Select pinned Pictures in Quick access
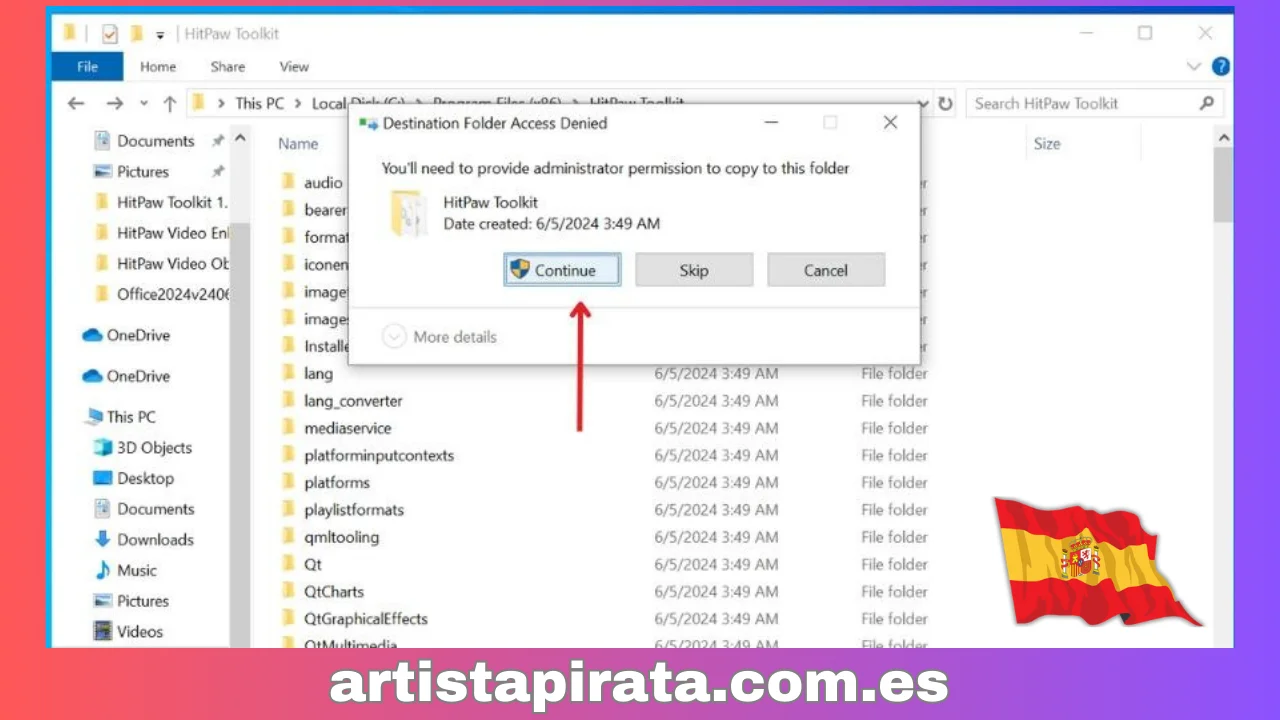Image resolution: width=1280 pixels, height=720 pixels. [143, 172]
